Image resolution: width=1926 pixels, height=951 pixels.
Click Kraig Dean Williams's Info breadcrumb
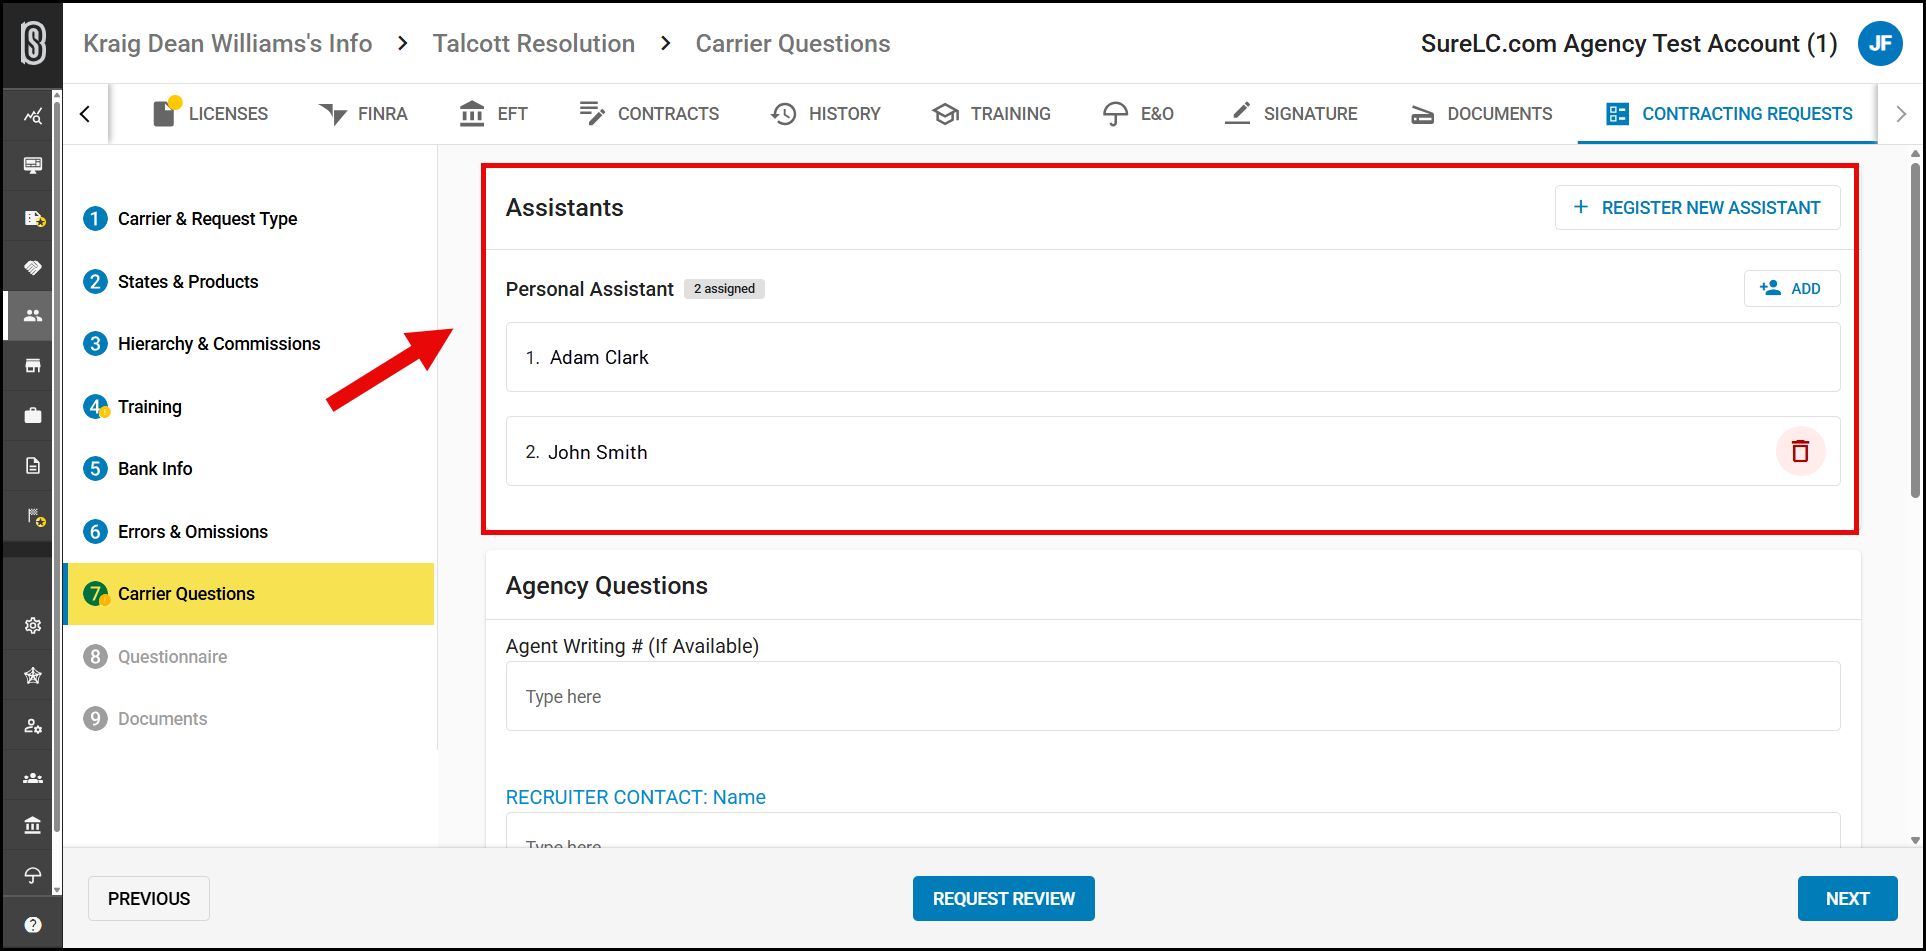[x=228, y=44]
